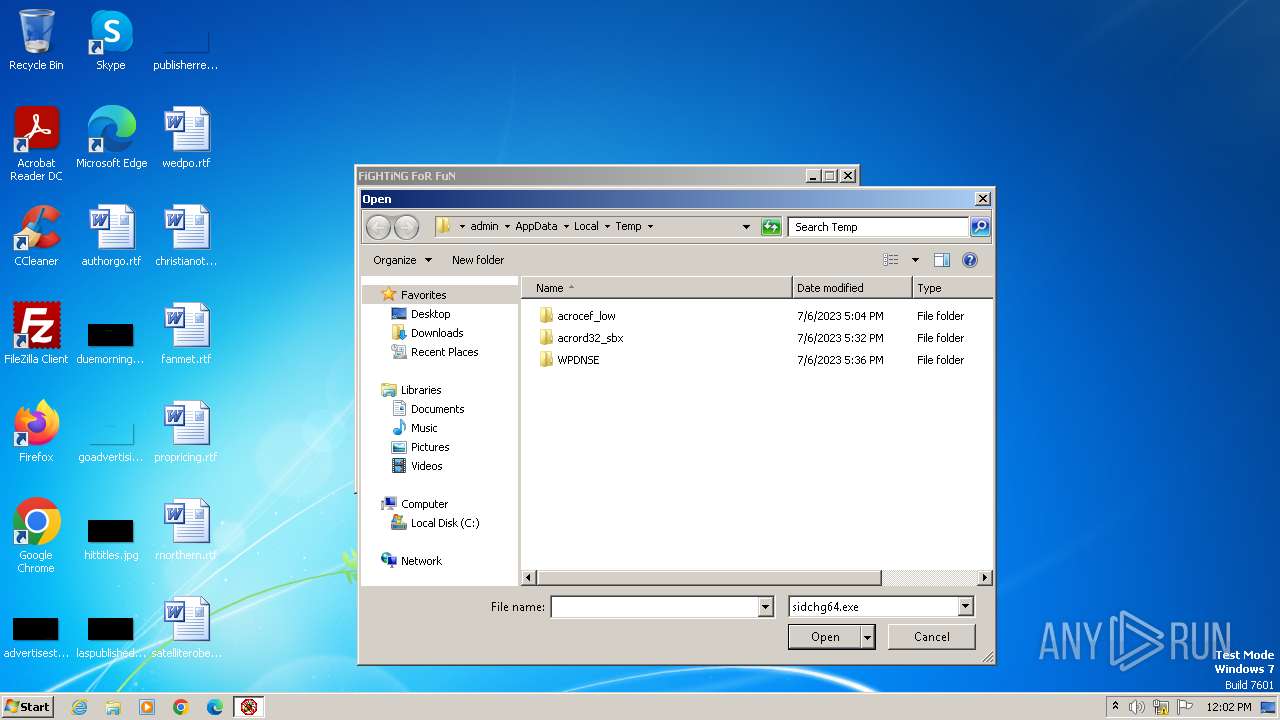Open the Music library
The image size is (1280, 720).
(424, 428)
